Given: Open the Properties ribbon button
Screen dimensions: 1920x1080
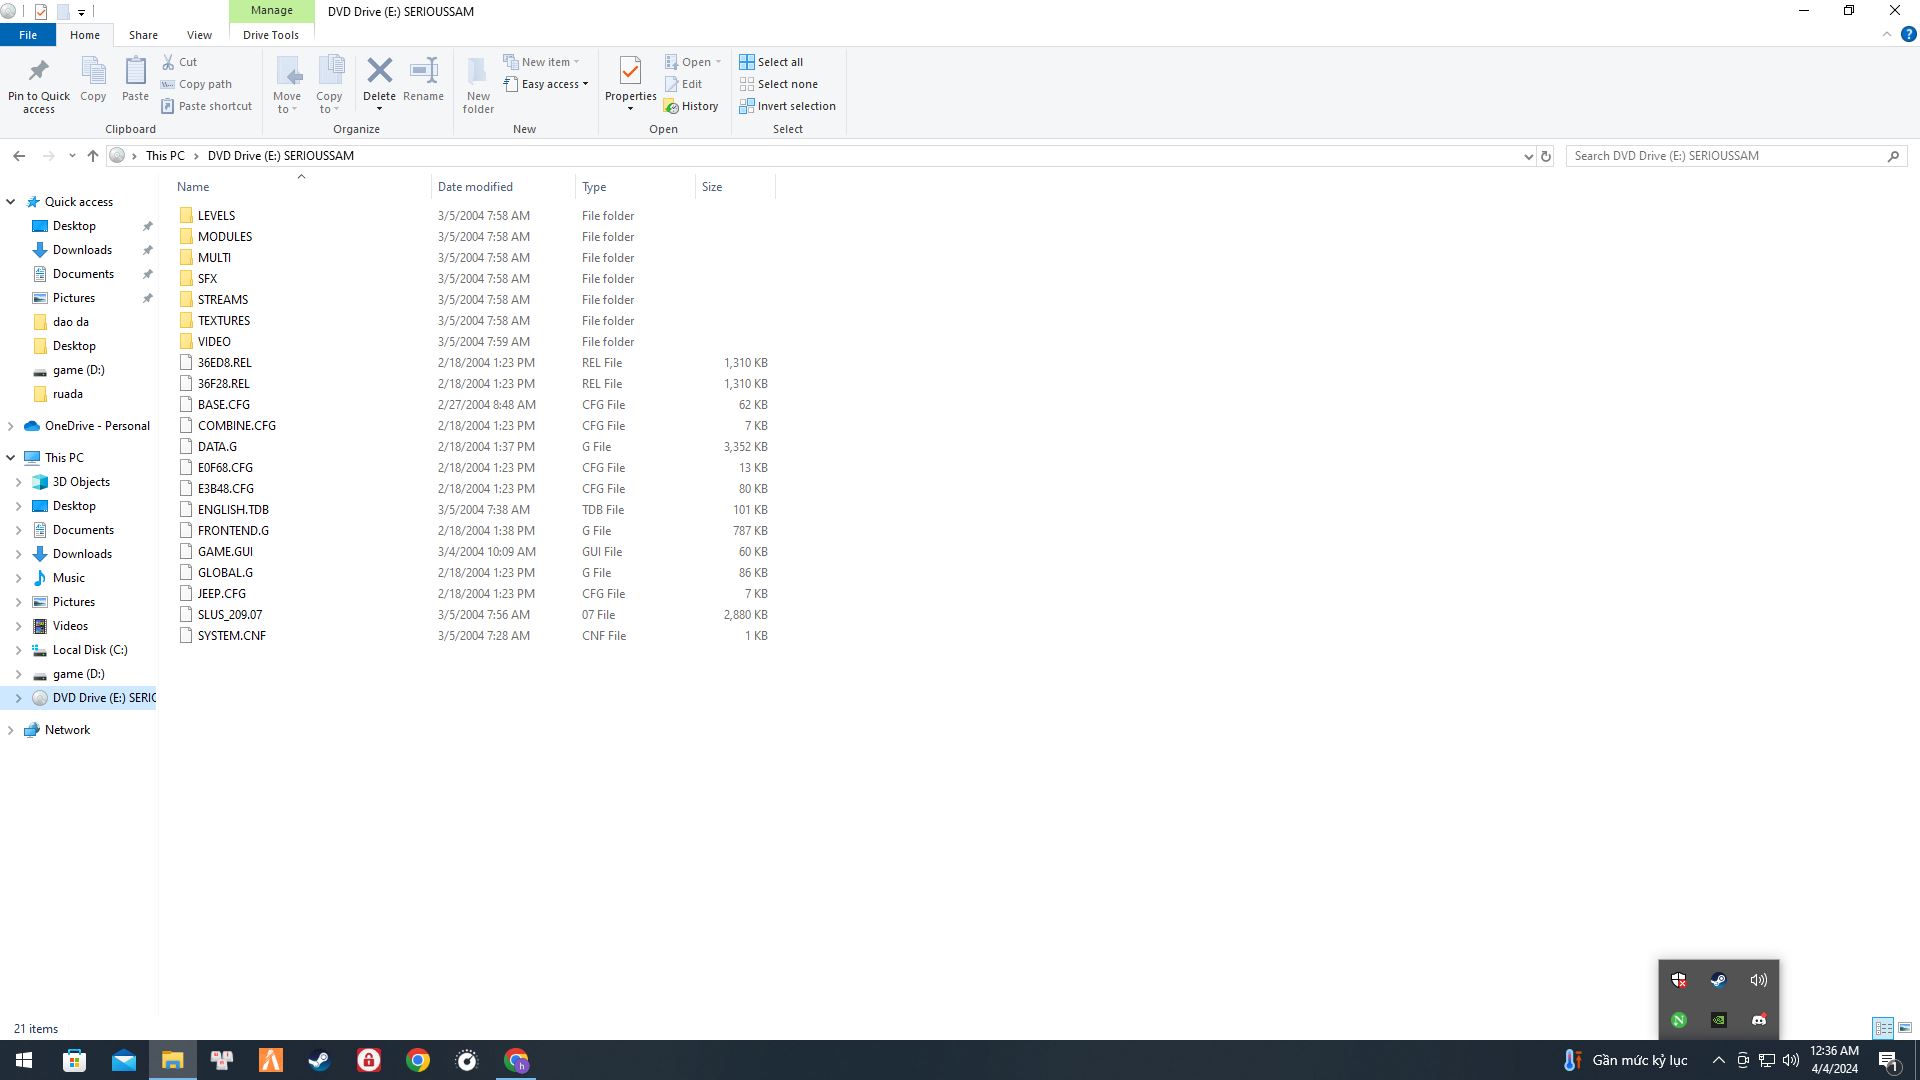Looking at the screenshot, I should [630, 71].
